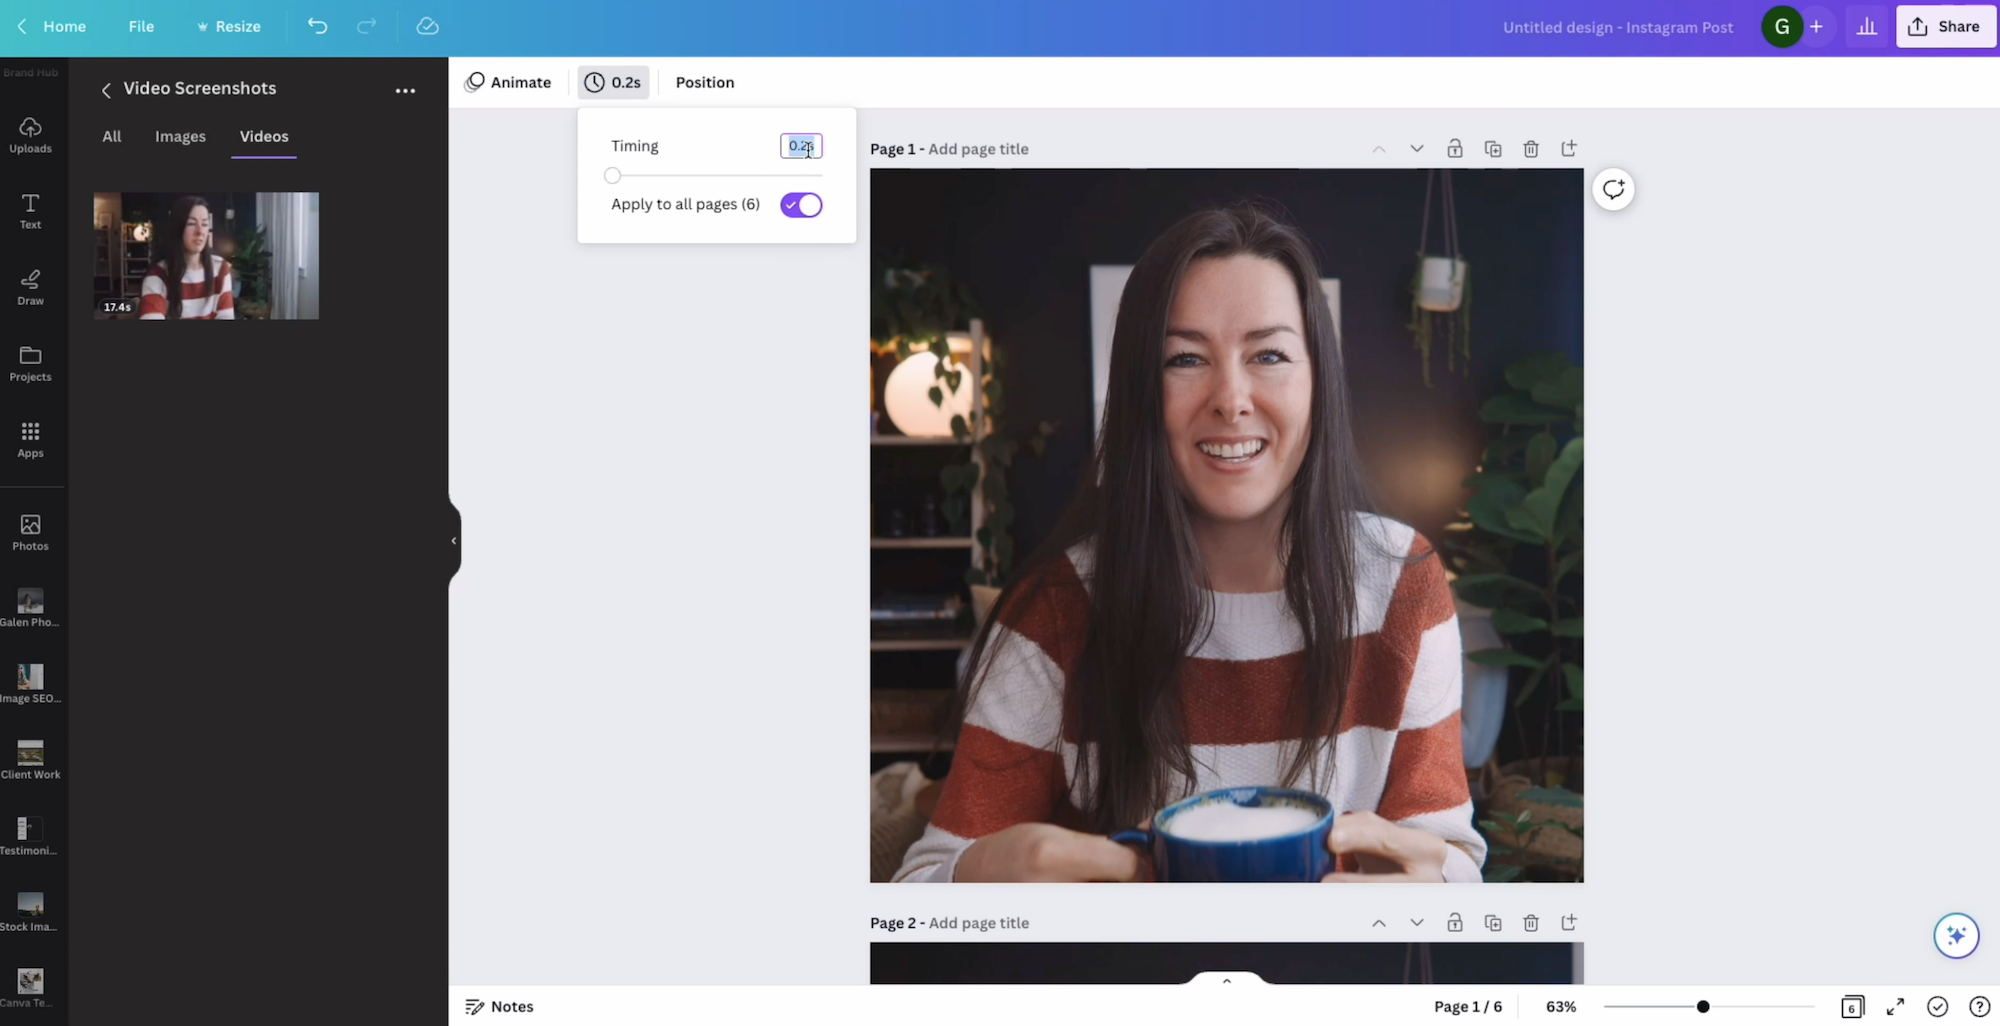Image resolution: width=2000 pixels, height=1026 pixels.
Task: Unlock Page 2 padlock toggle
Action: 1455,922
